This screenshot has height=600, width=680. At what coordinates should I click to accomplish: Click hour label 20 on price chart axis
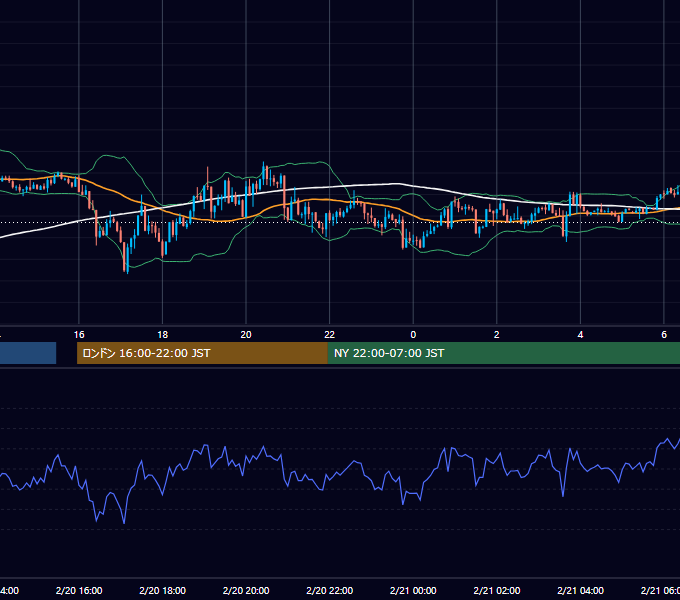tap(246, 335)
